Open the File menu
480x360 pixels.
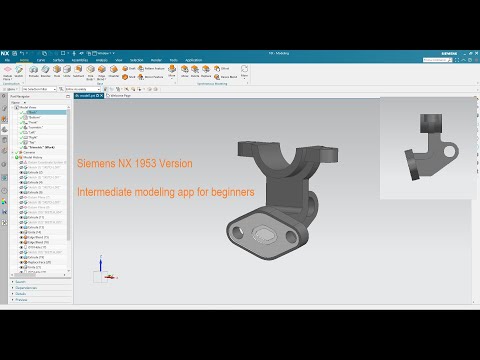coord(7,60)
